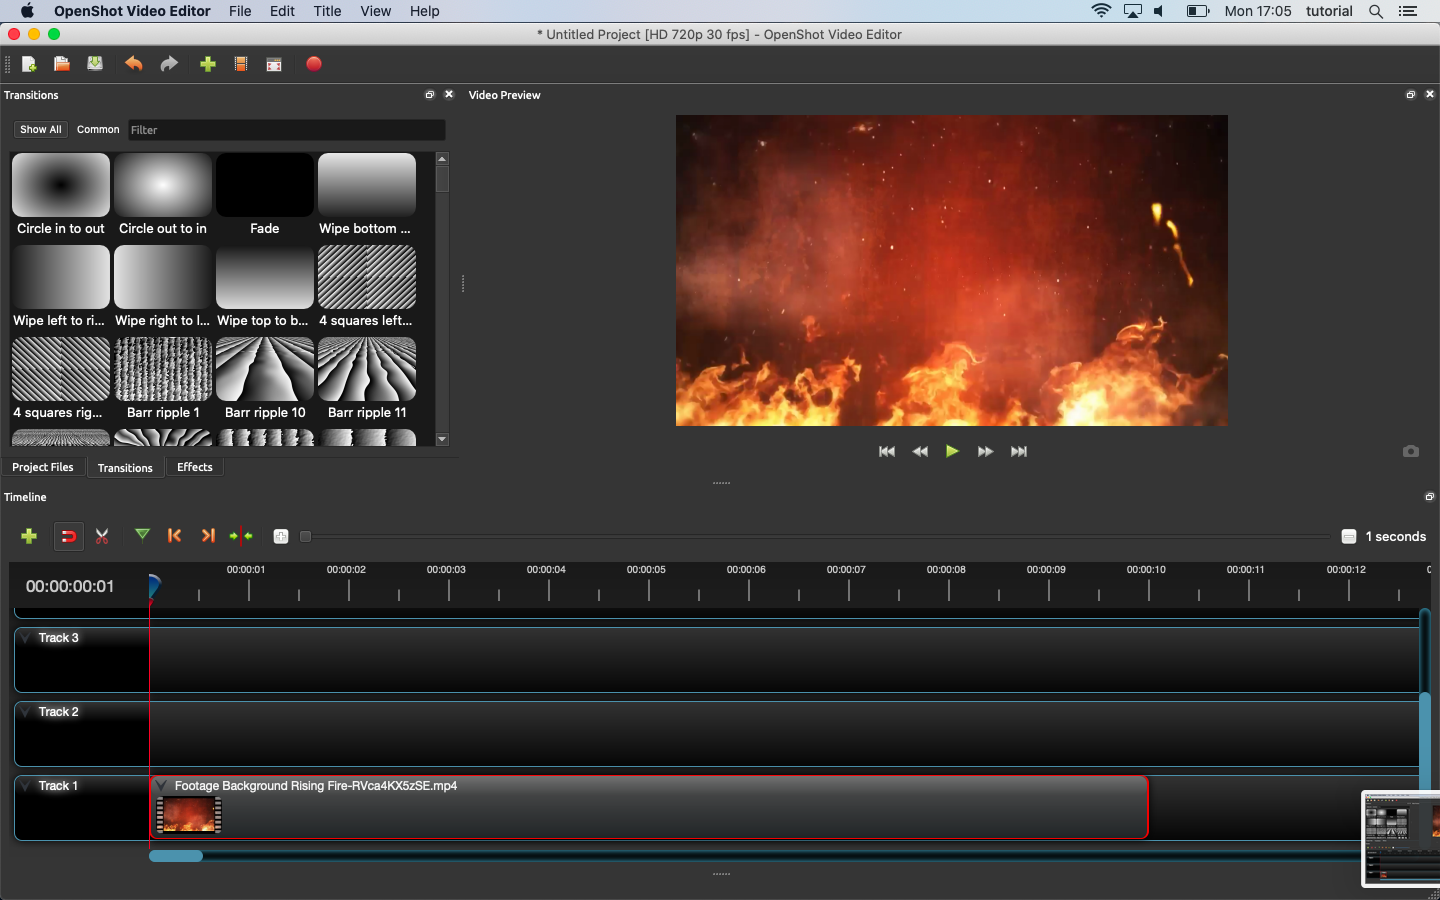
Task: Play the video preview
Action: click(952, 451)
